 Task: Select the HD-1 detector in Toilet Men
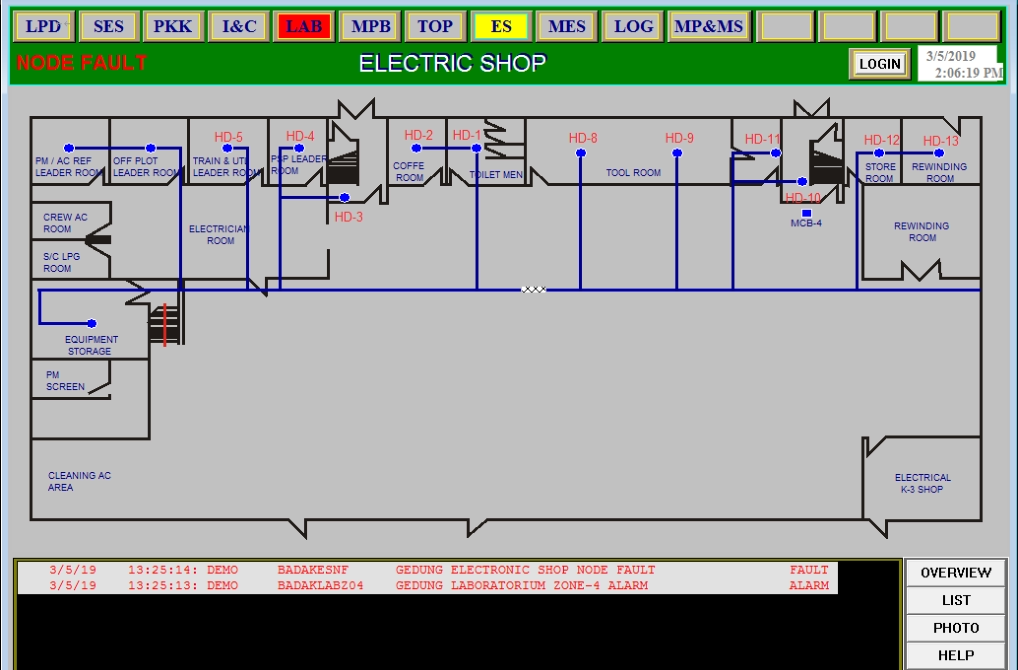[476, 148]
